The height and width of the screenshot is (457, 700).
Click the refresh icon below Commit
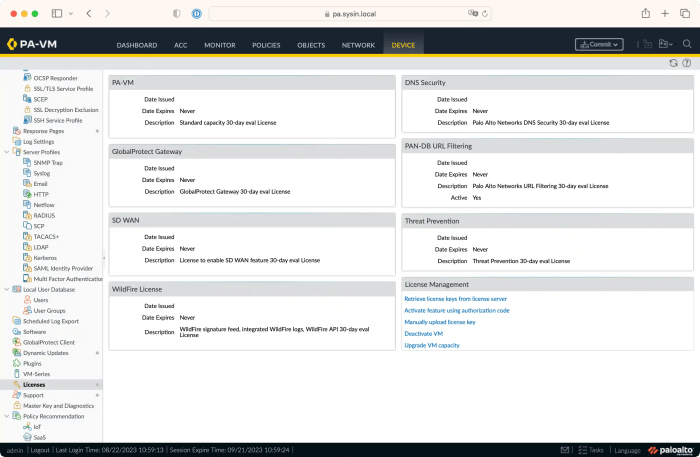pyautogui.click(x=673, y=63)
